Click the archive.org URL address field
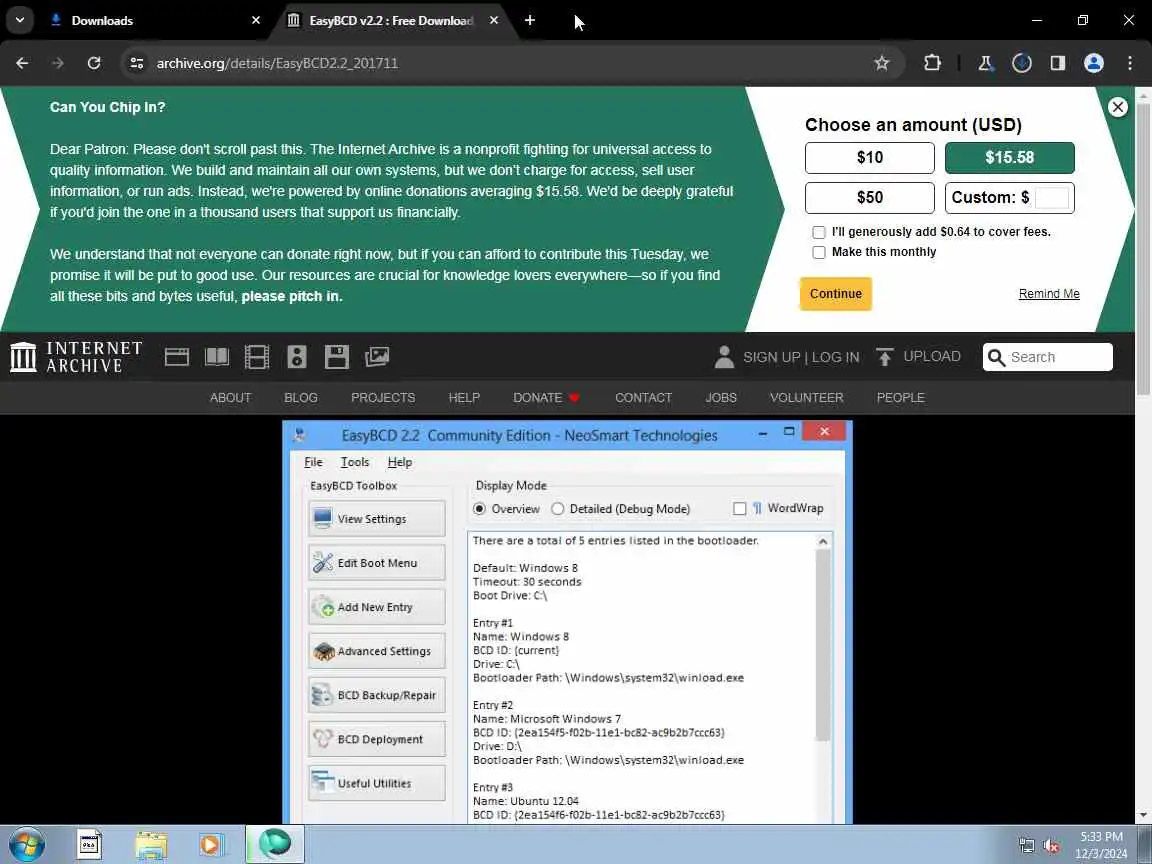Viewport: 1152px width, 864px height. (507, 63)
